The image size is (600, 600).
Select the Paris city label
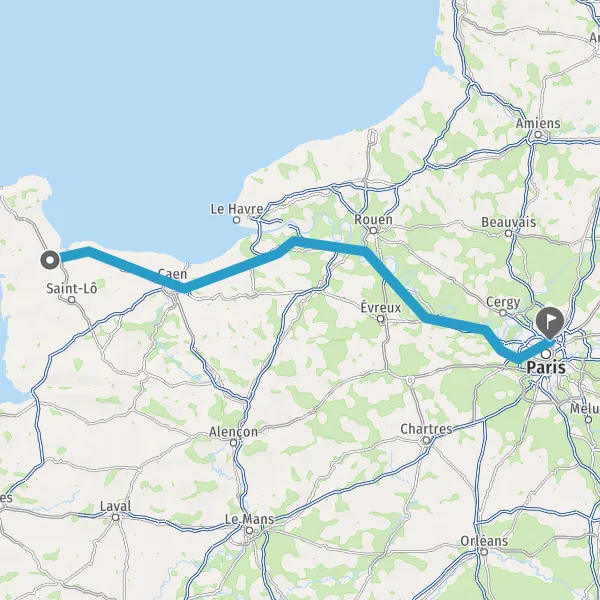coord(546,367)
